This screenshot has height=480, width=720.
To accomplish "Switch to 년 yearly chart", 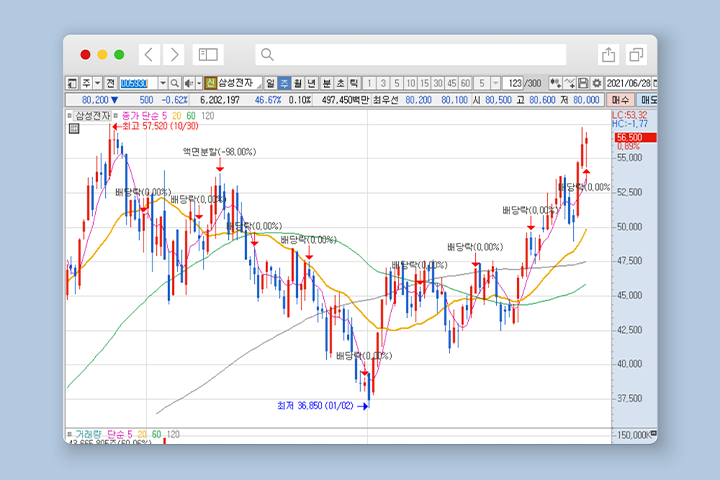I will [311, 83].
